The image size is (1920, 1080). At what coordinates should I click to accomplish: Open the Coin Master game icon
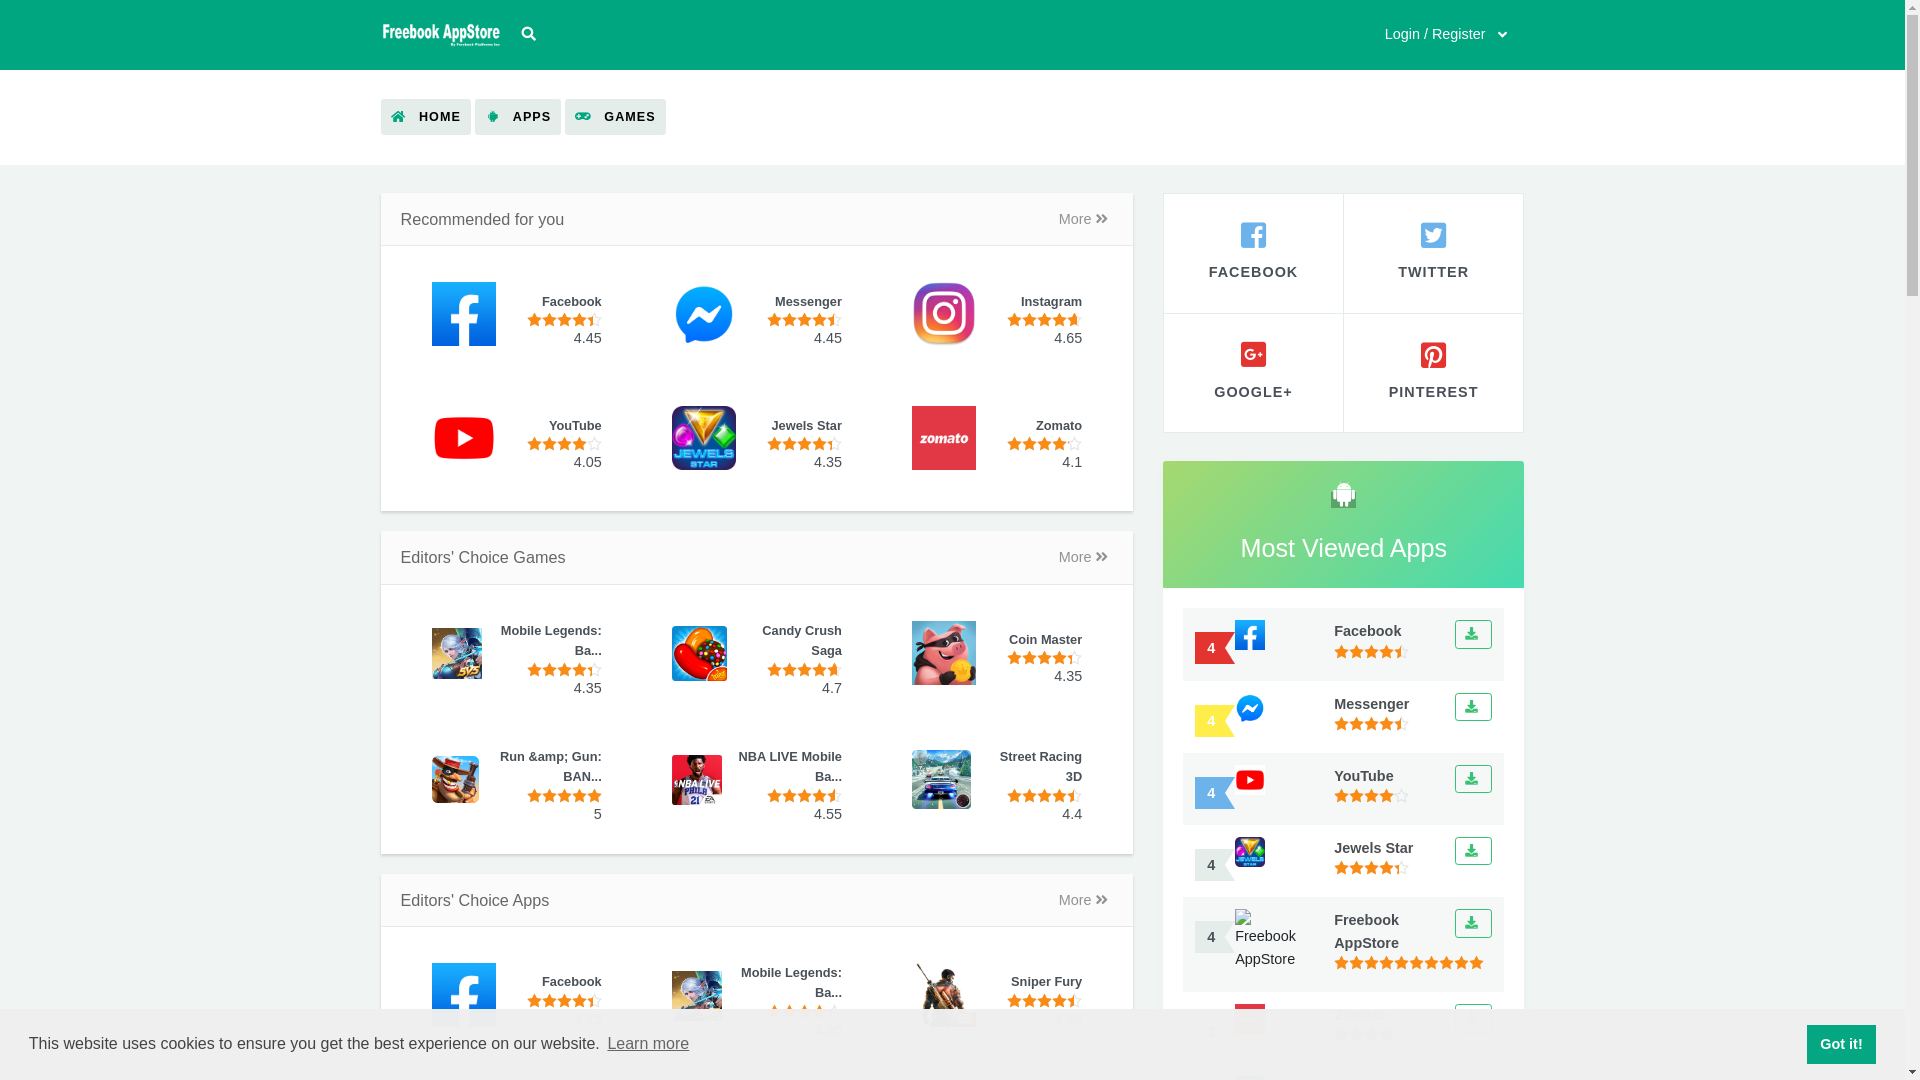pyautogui.click(x=944, y=653)
